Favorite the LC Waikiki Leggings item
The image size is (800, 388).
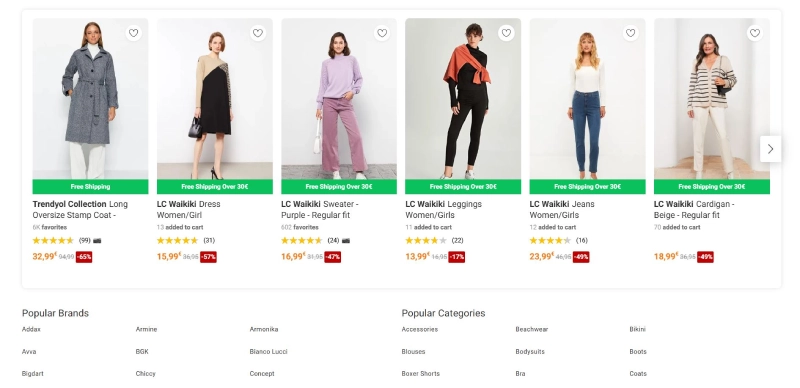(x=506, y=33)
